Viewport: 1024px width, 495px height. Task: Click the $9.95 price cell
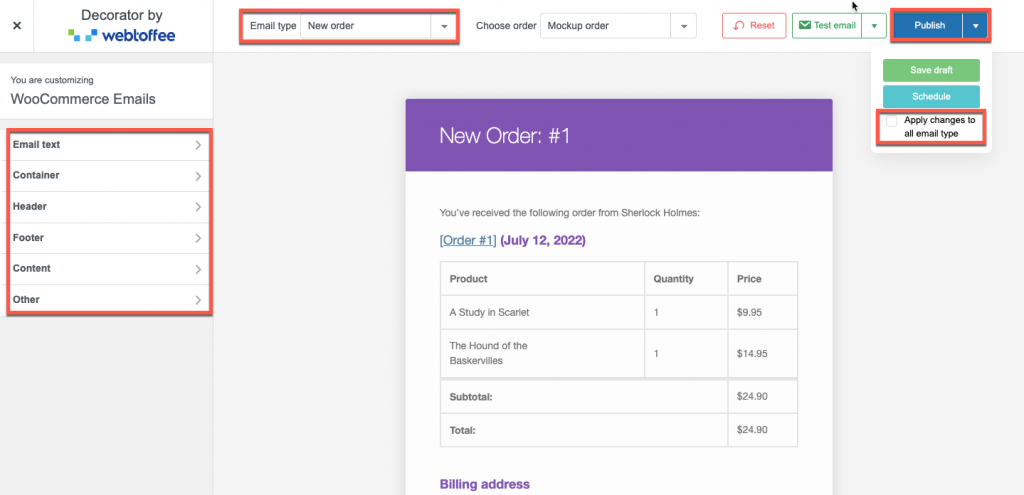(x=762, y=312)
